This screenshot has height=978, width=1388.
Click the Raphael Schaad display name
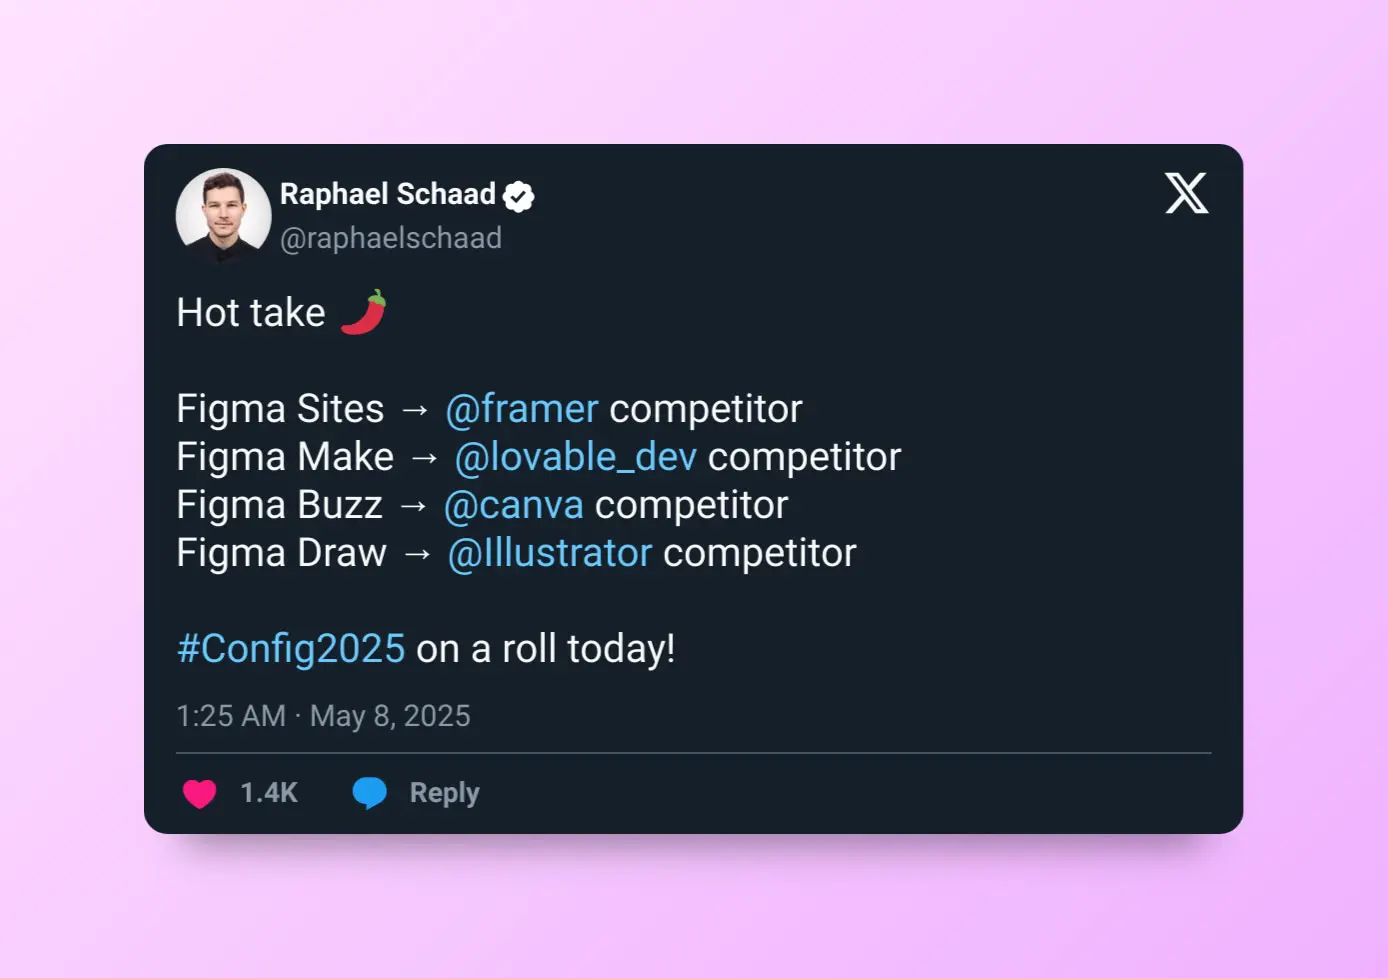point(388,194)
